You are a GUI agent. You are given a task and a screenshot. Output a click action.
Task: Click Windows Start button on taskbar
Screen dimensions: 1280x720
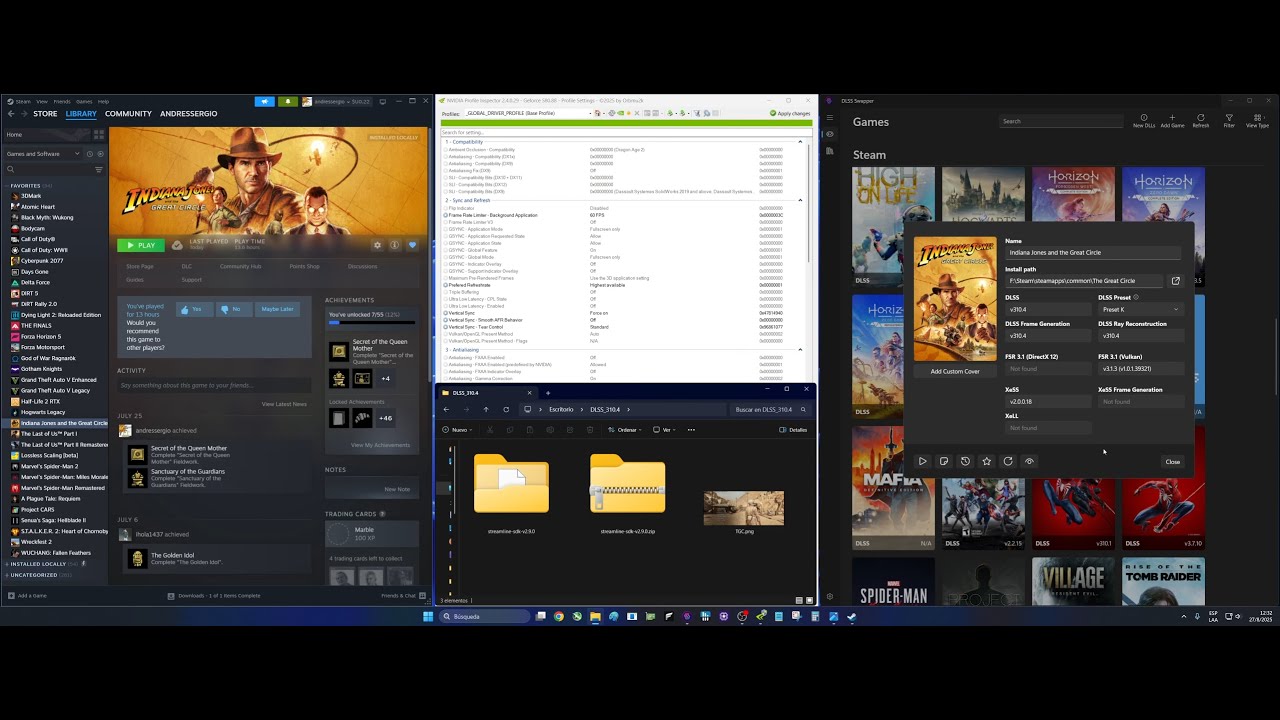click(x=428, y=616)
